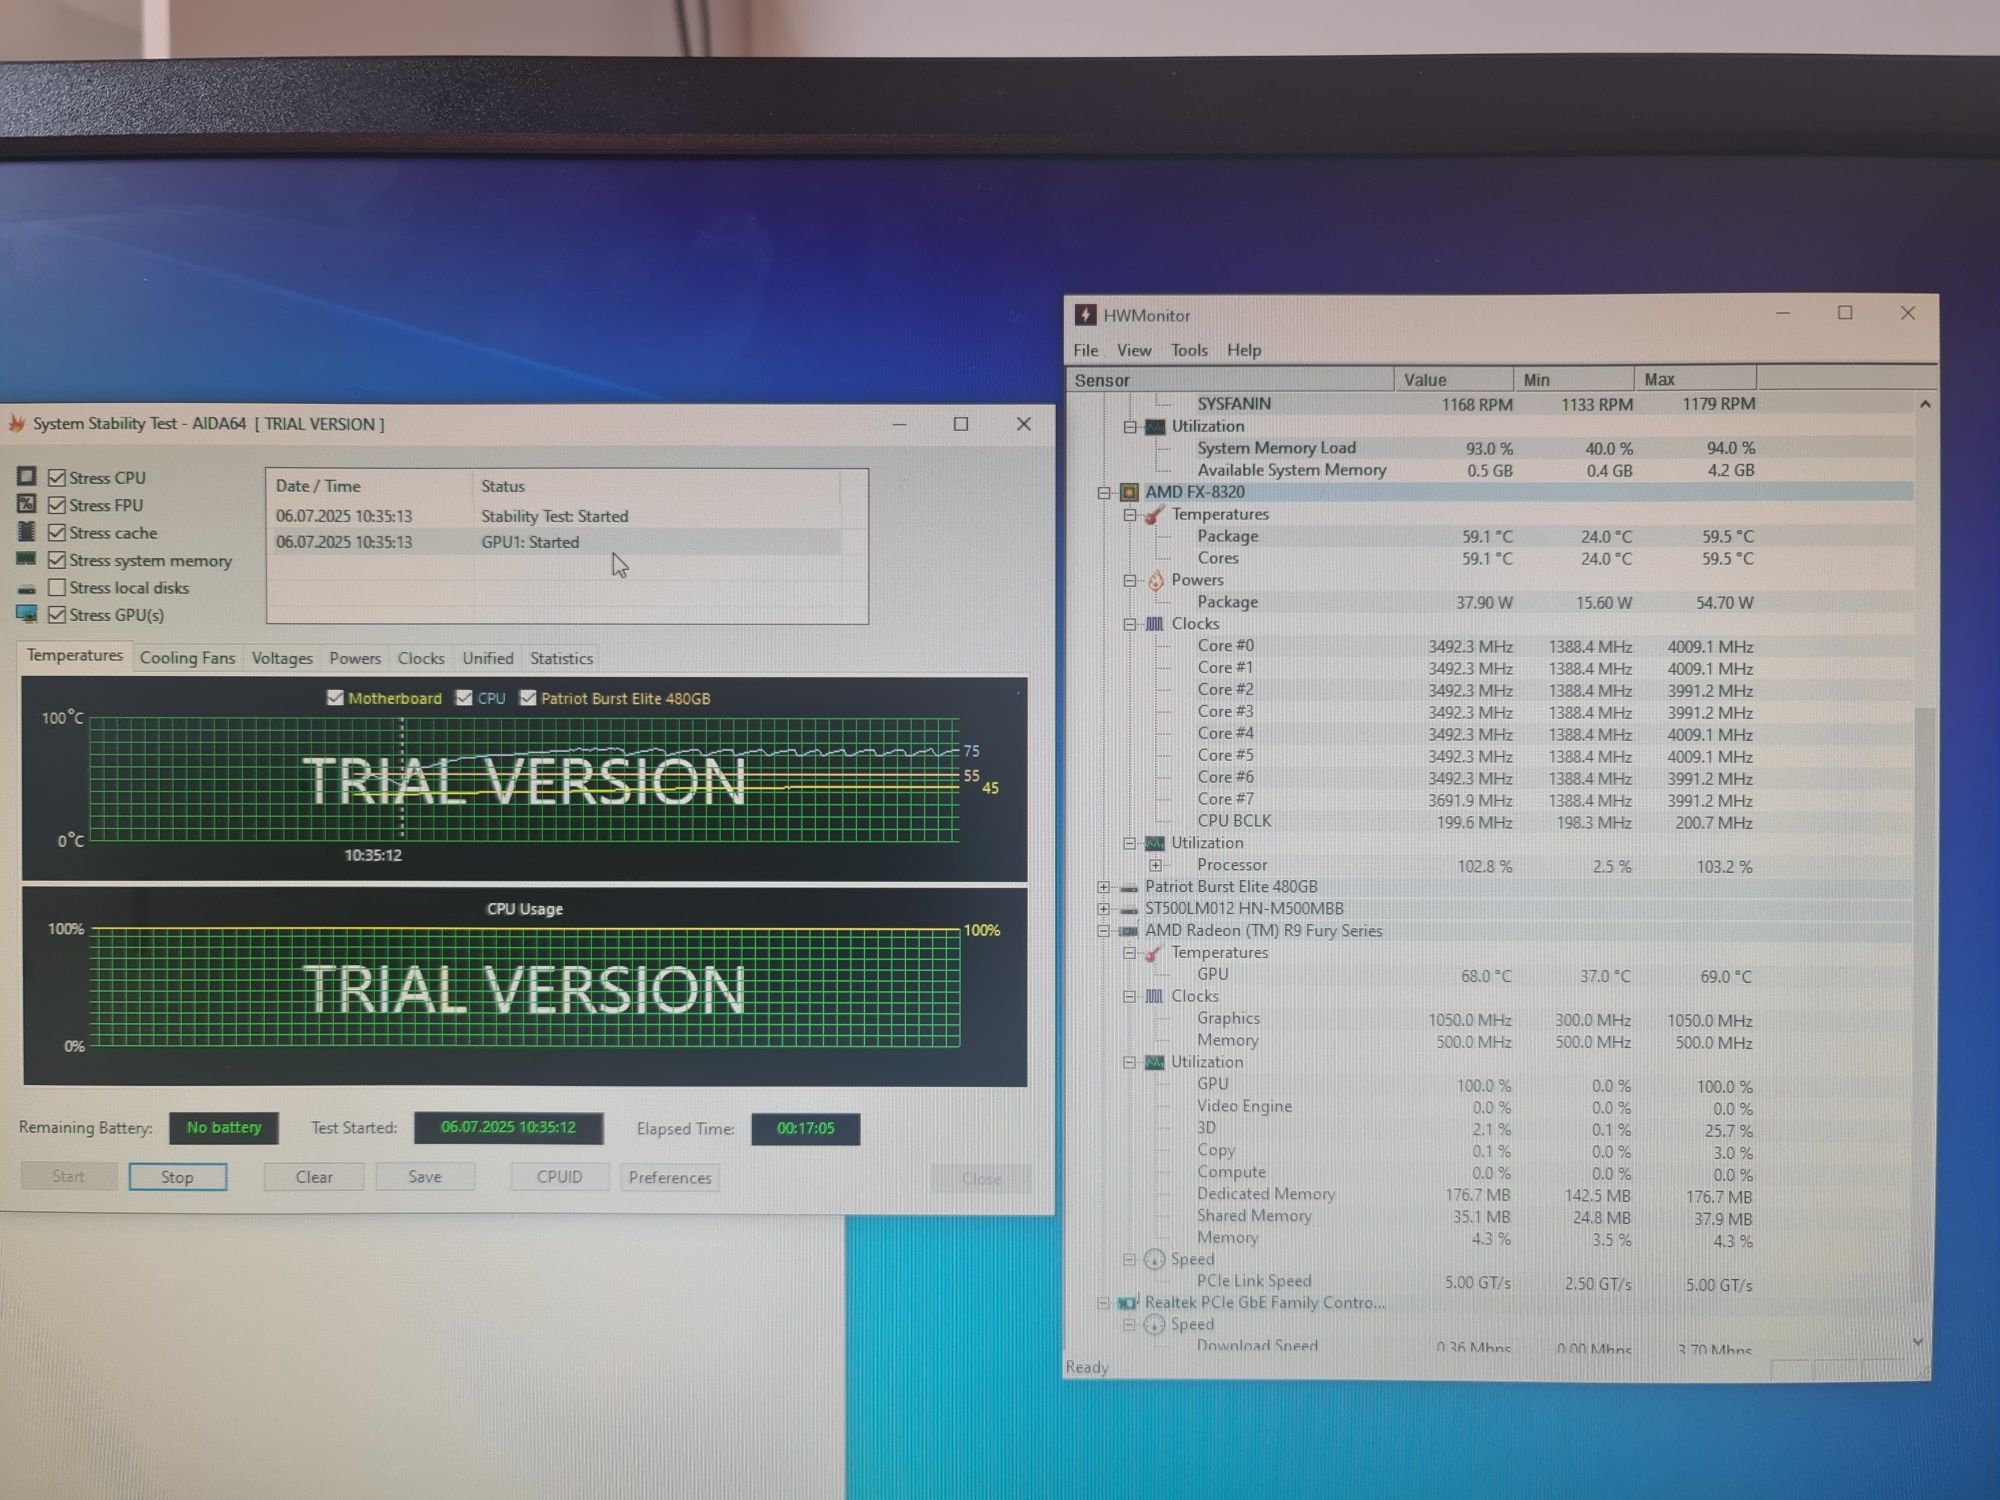
Task: Click the drive icon of Patriot Burst Elite 480GB
Action: (x=1129, y=888)
